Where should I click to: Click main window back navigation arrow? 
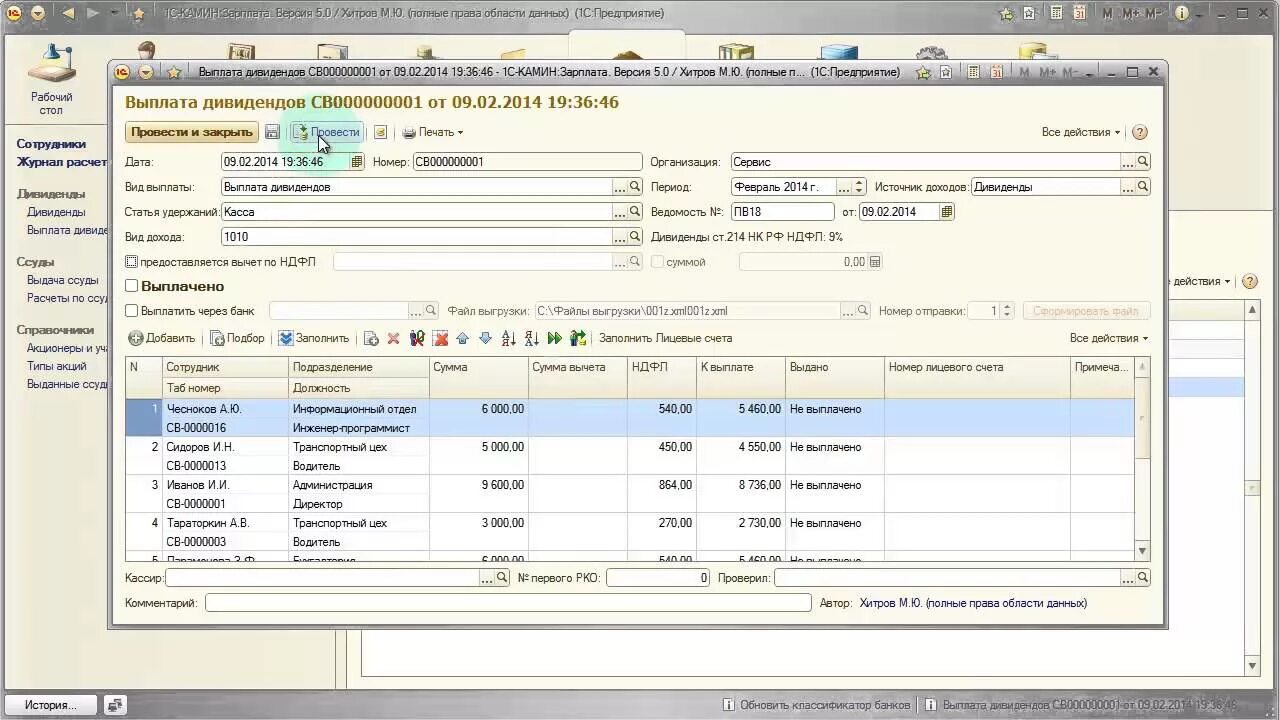point(69,13)
